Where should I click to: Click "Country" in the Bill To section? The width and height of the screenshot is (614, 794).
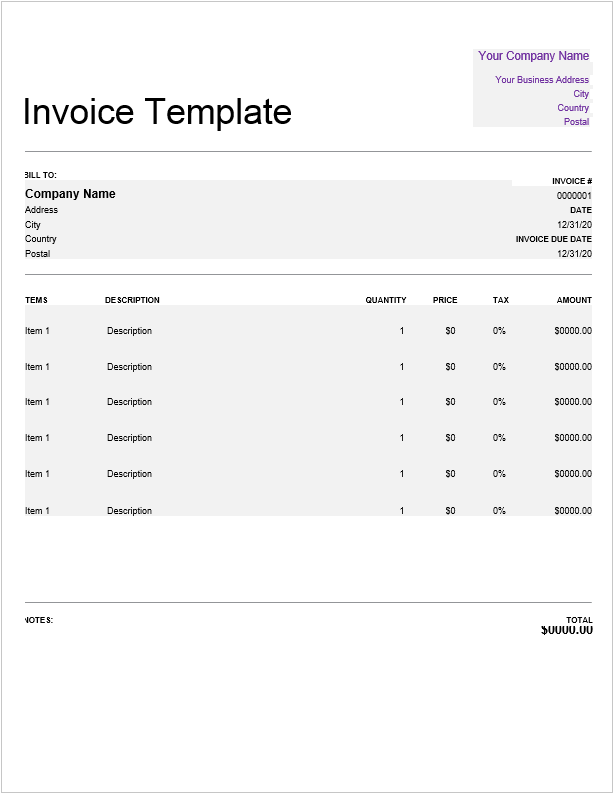(40, 239)
